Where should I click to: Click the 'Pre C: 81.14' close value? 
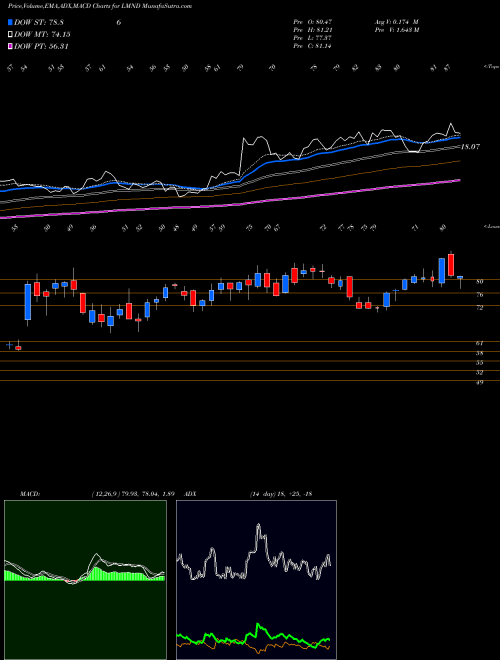pos(312,46)
